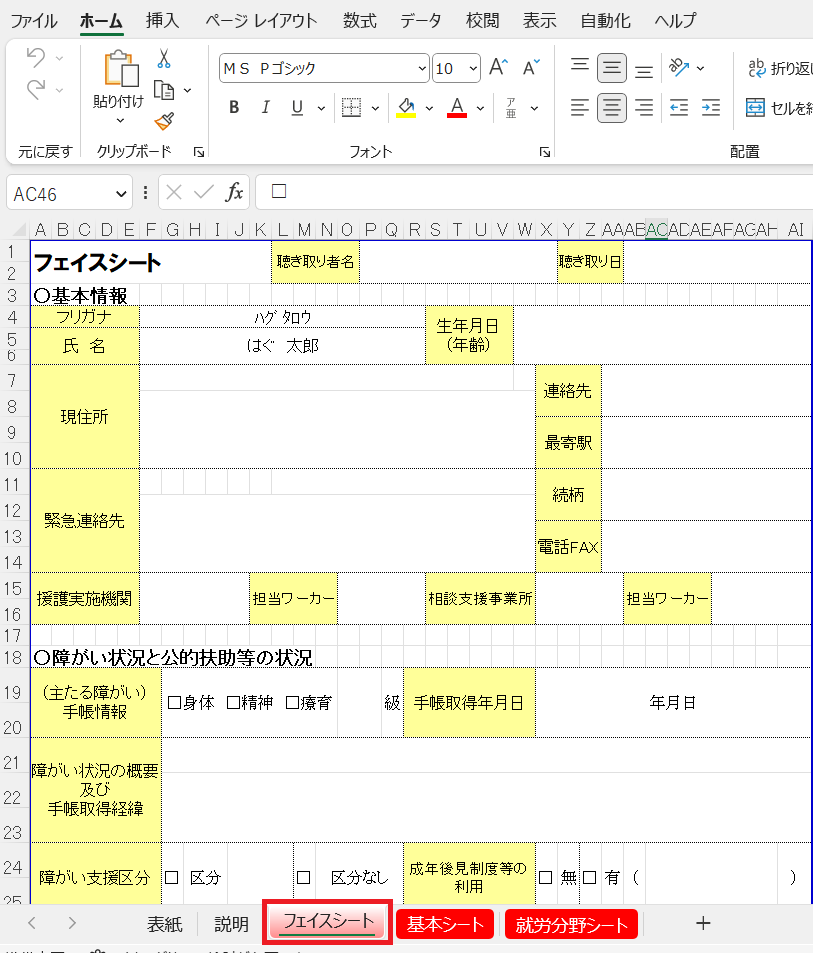Apply Bold formatting to the cell
This screenshot has height=953, width=813.
point(234,108)
